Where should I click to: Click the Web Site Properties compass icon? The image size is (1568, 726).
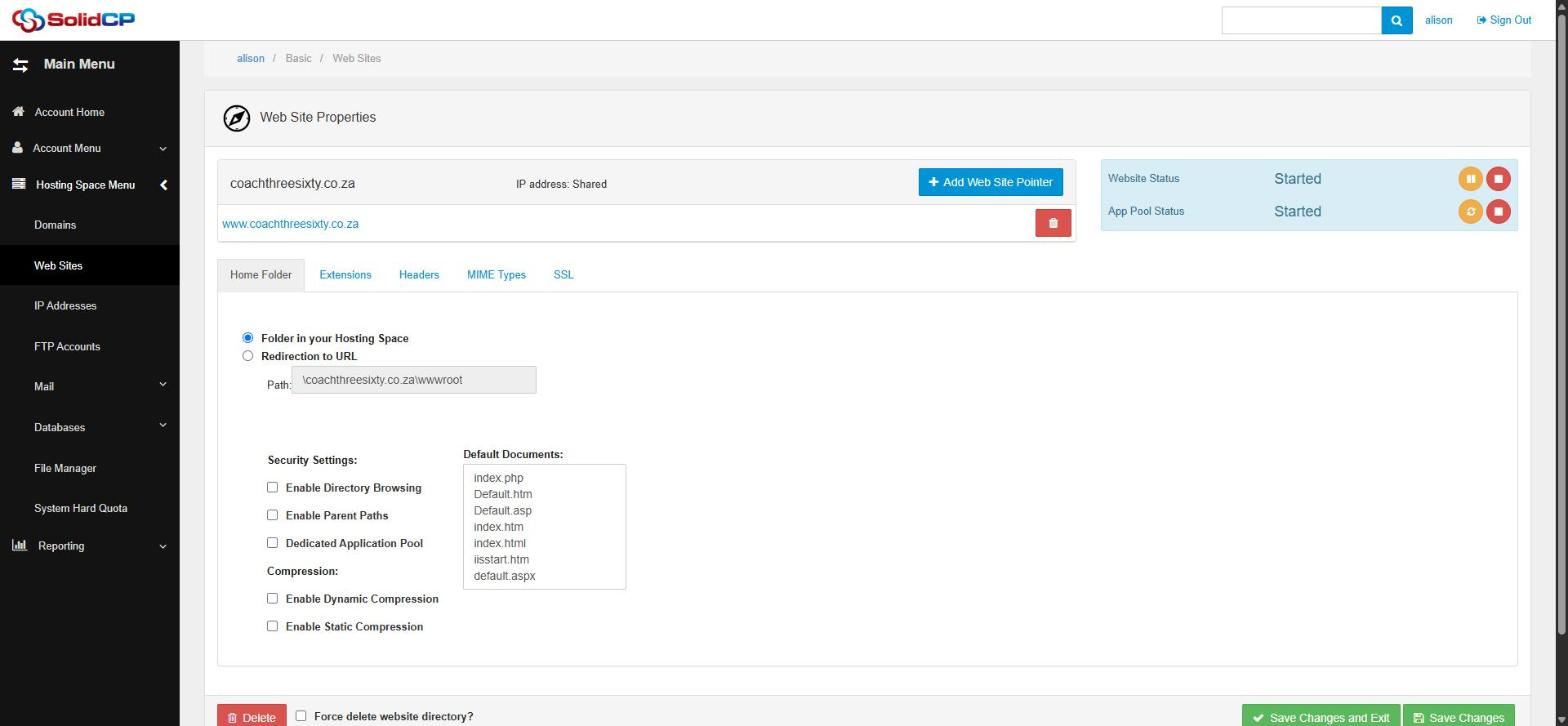[x=236, y=118]
